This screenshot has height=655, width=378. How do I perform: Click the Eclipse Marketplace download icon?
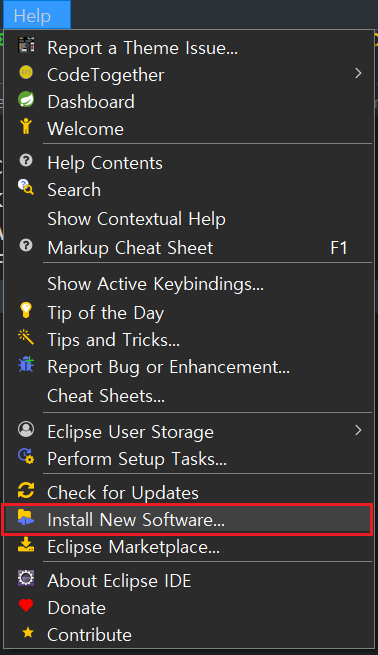pos(26,545)
